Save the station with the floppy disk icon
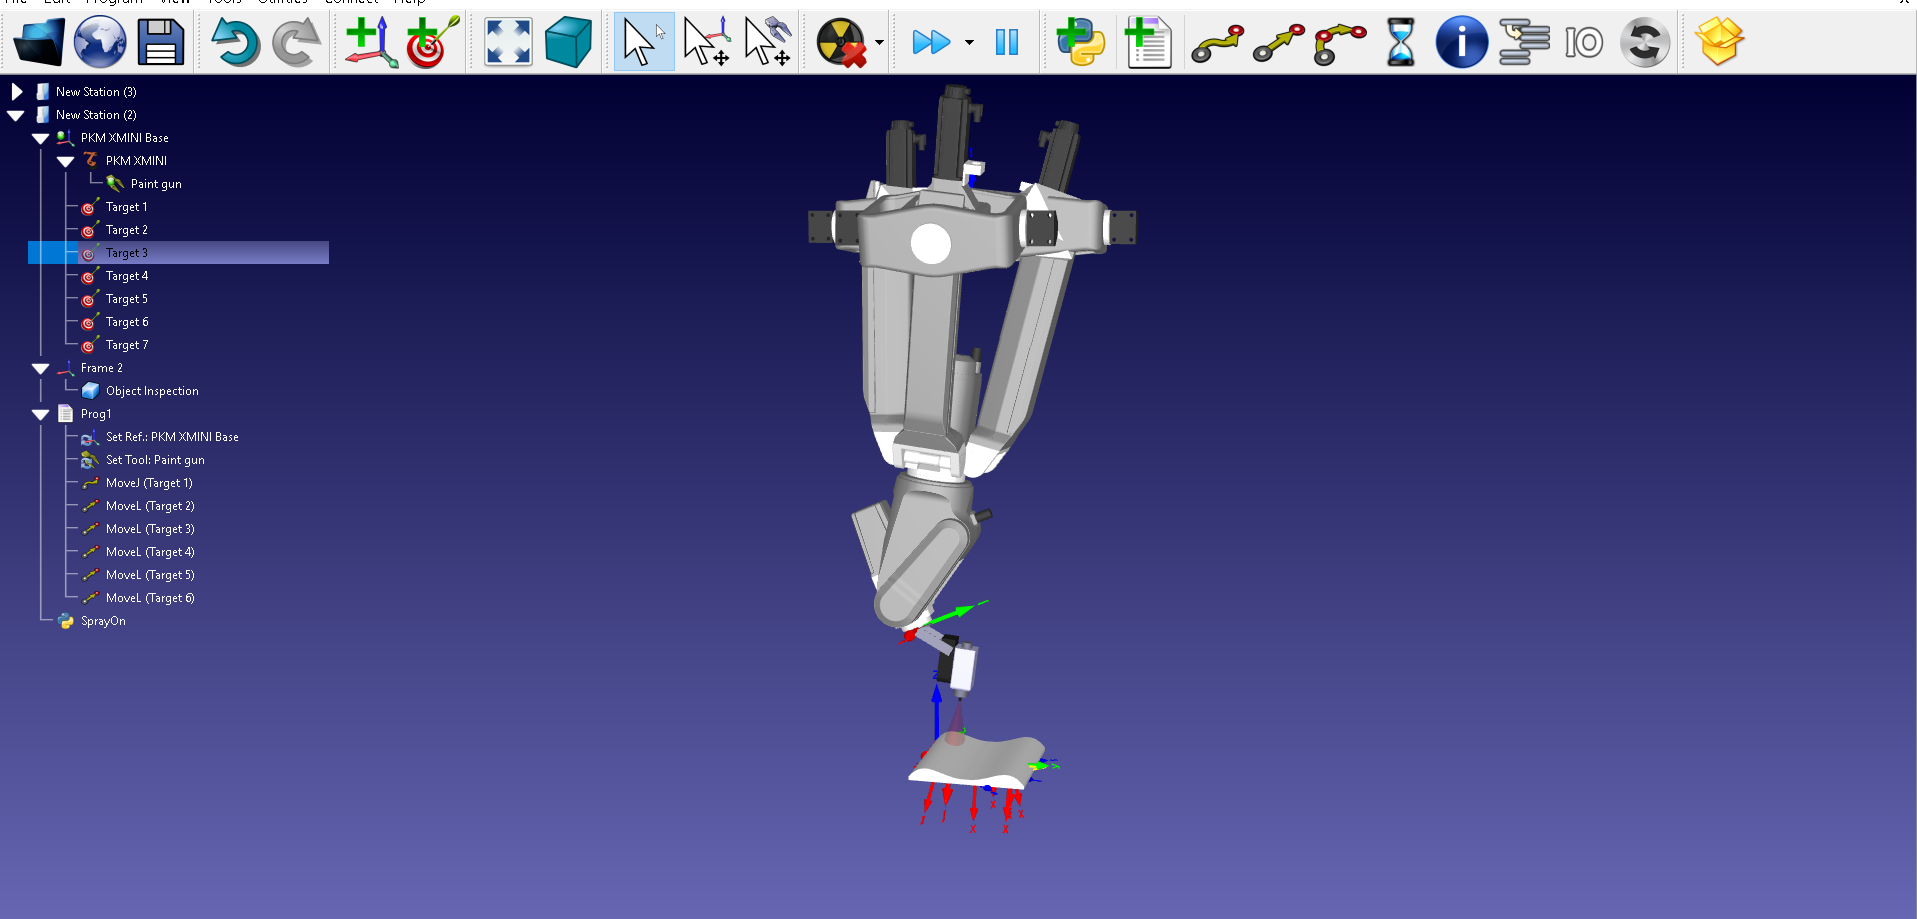1917x919 pixels. tap(160, 42)
